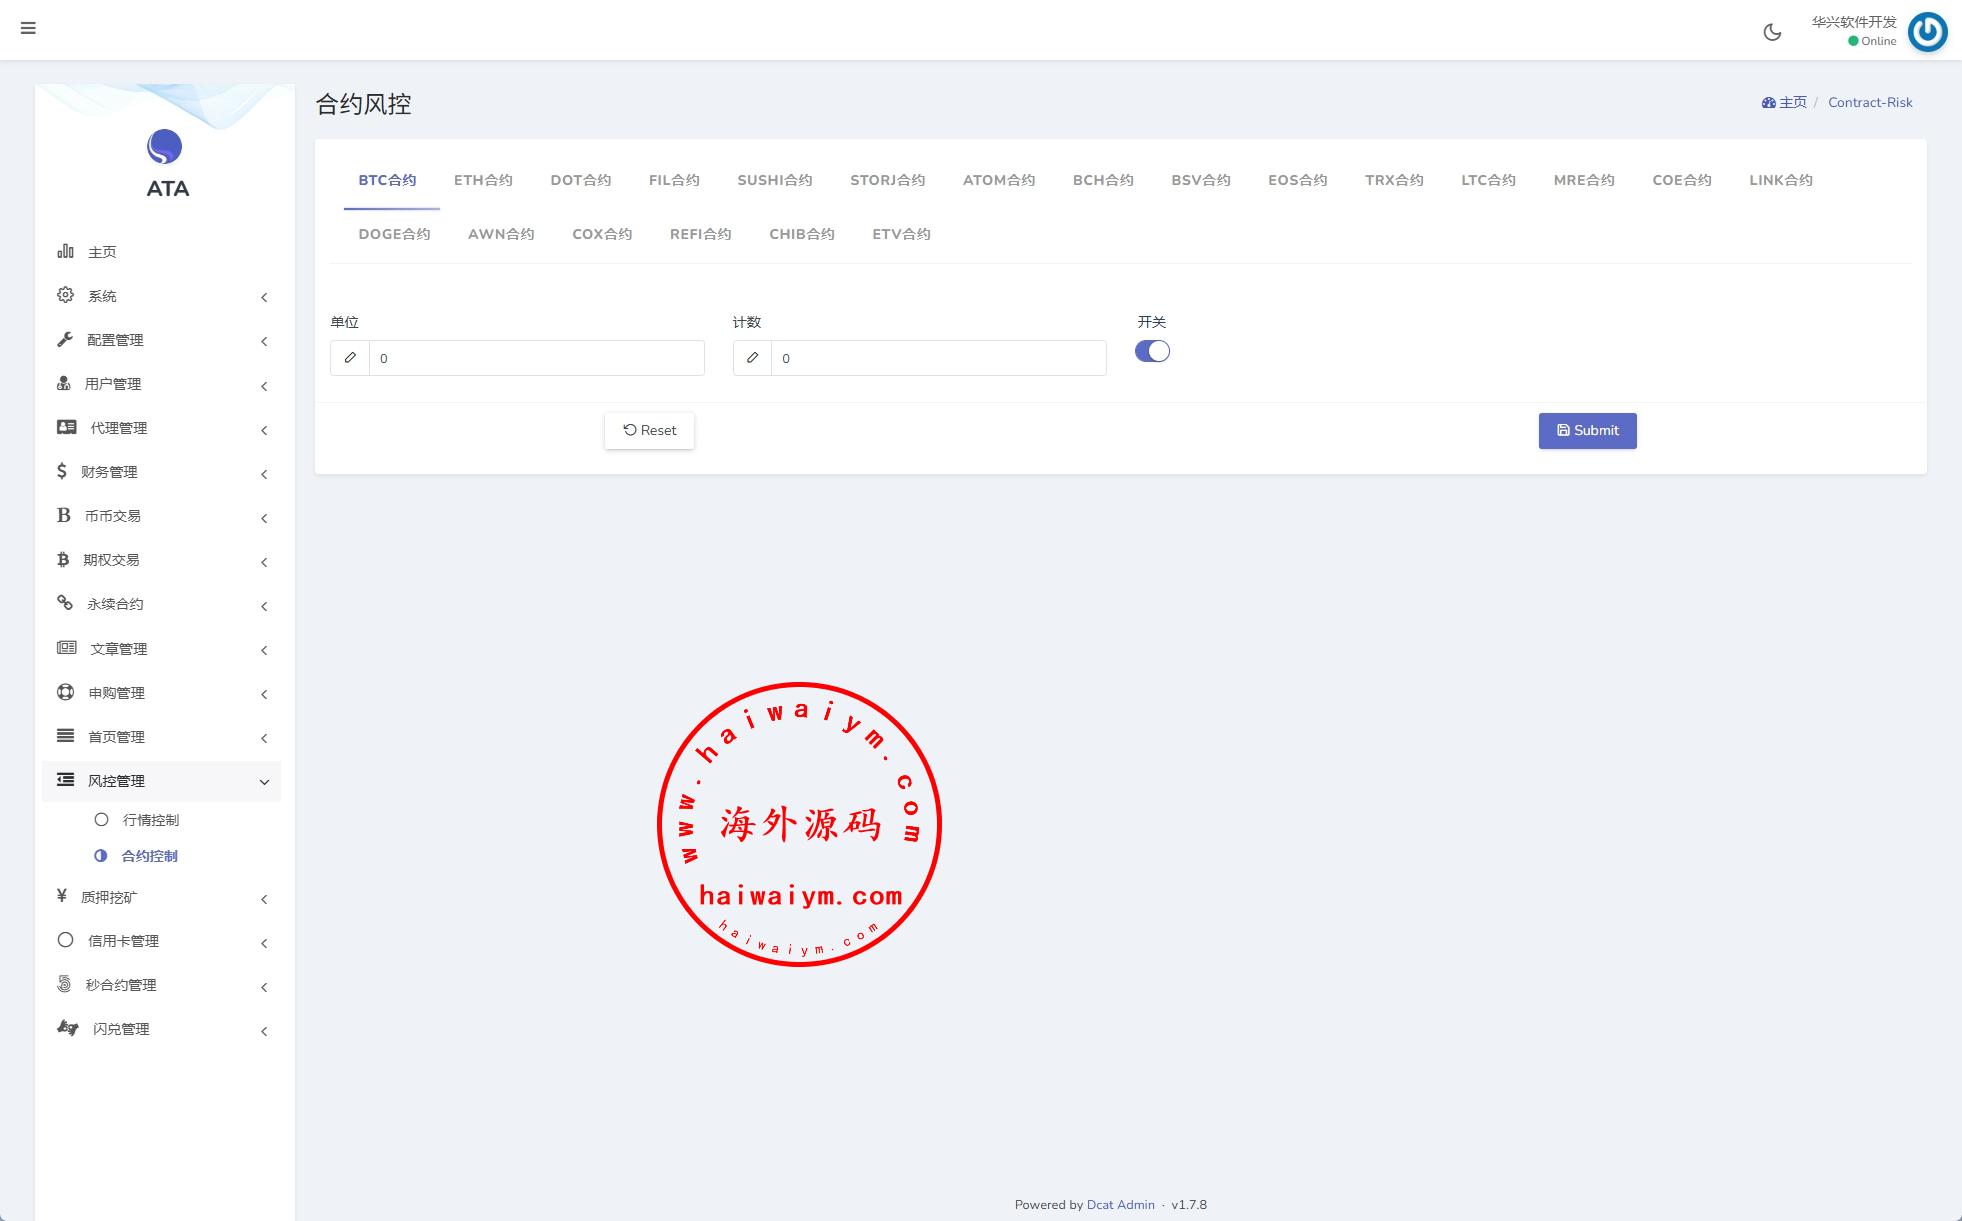This screenshot has height=1221, width=1962.
Task: Toggle the 开关 switch off
Action: coord(1152,351)
